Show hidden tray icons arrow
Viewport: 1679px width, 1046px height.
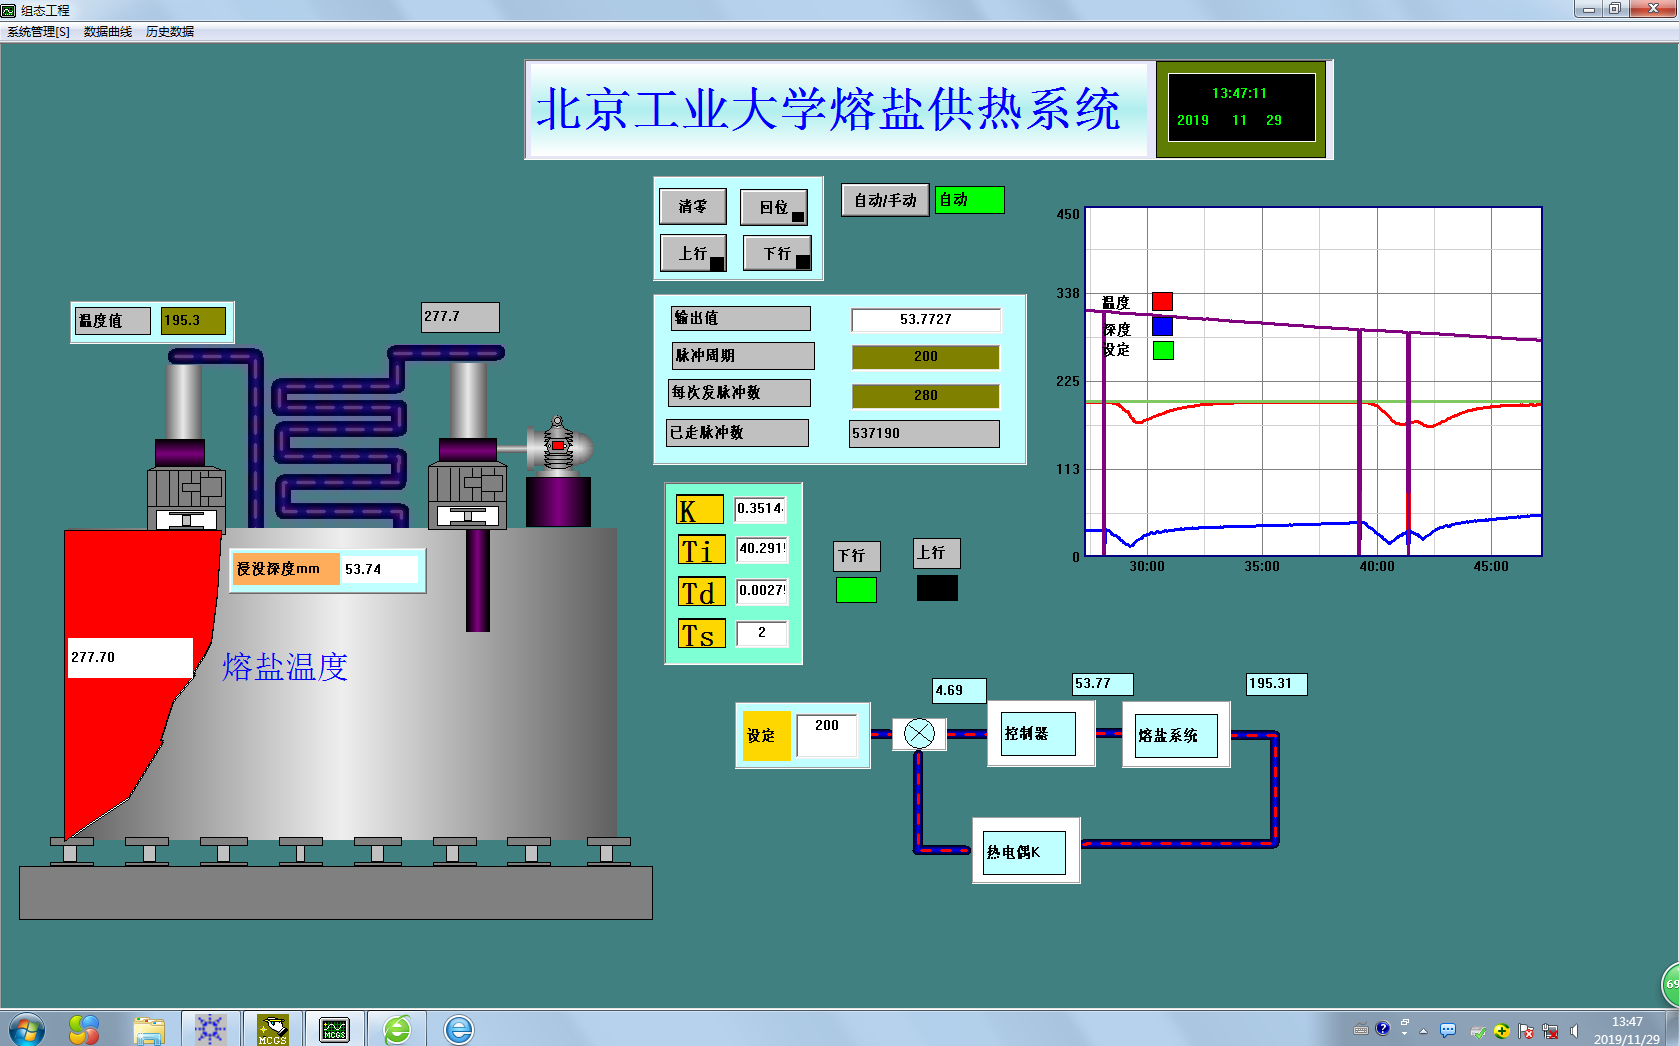(1423, 1030)
